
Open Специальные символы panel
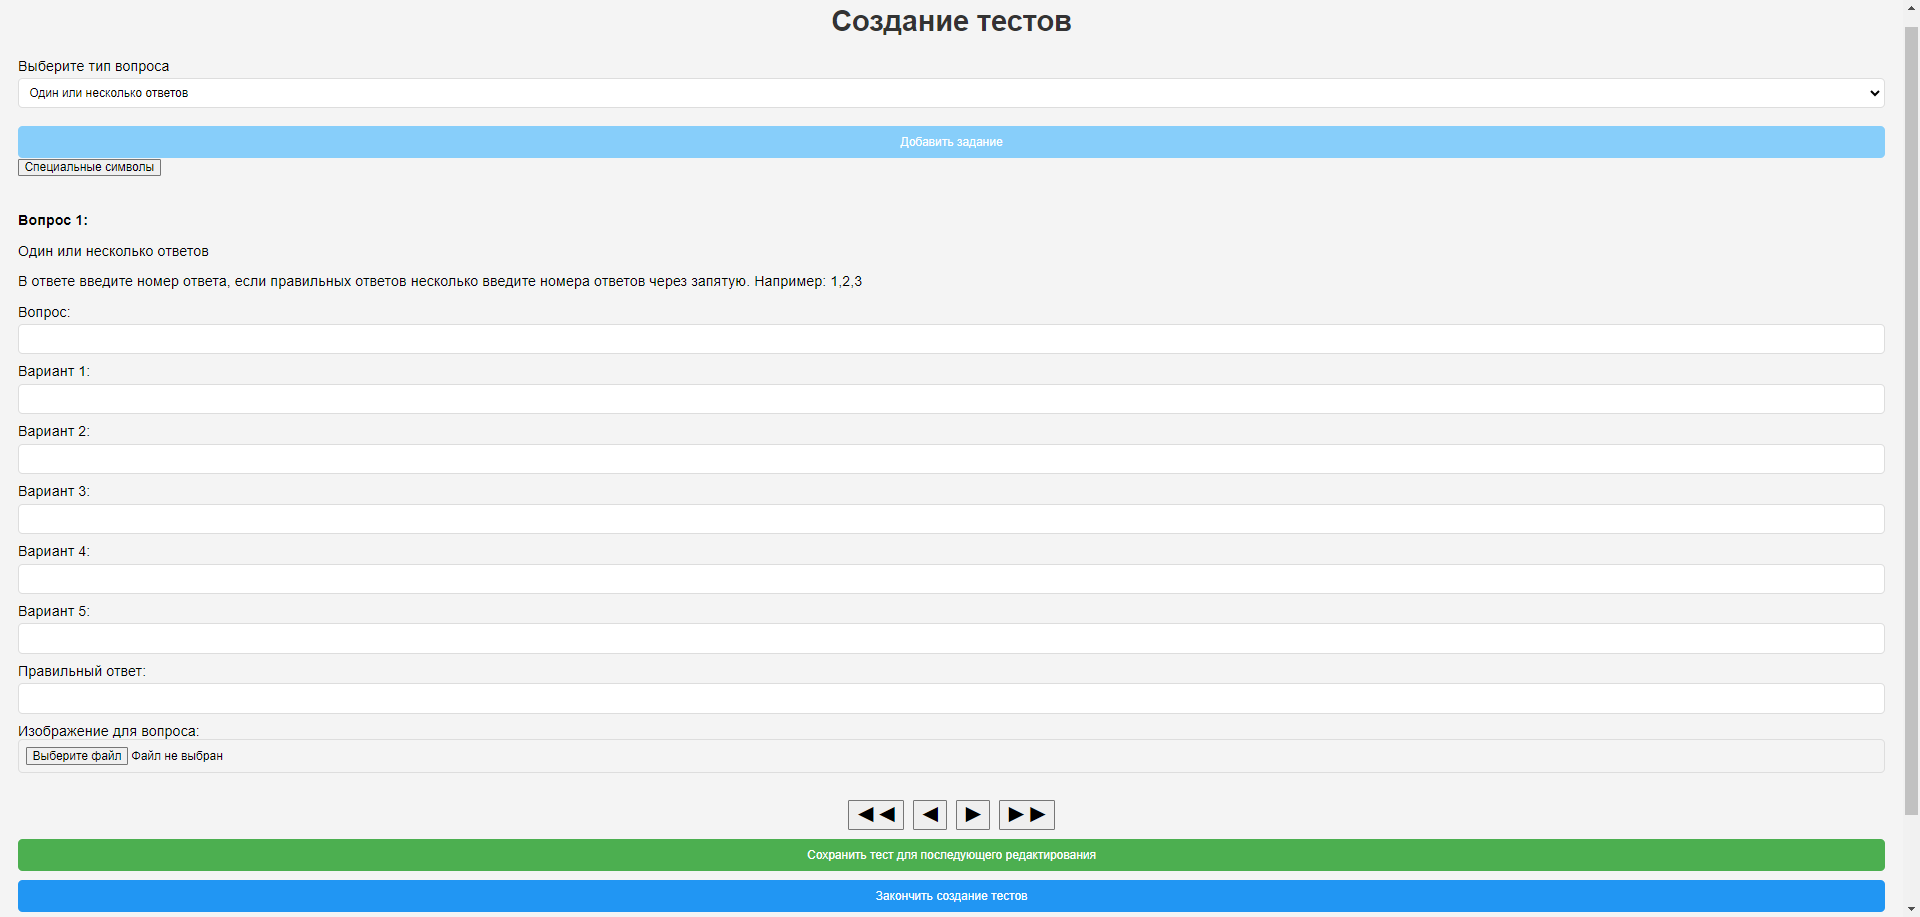tap(89, 167)
